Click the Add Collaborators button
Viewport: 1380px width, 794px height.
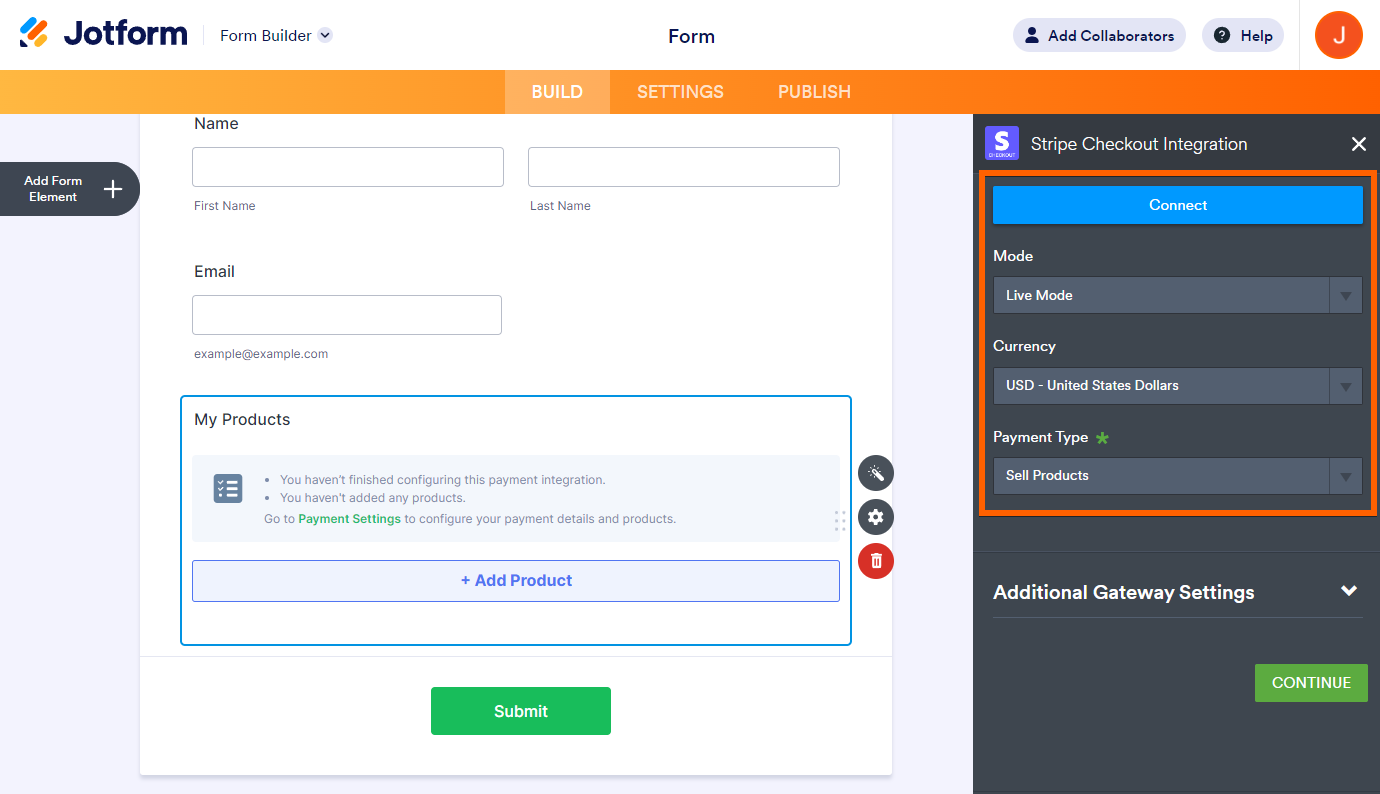1099,36
